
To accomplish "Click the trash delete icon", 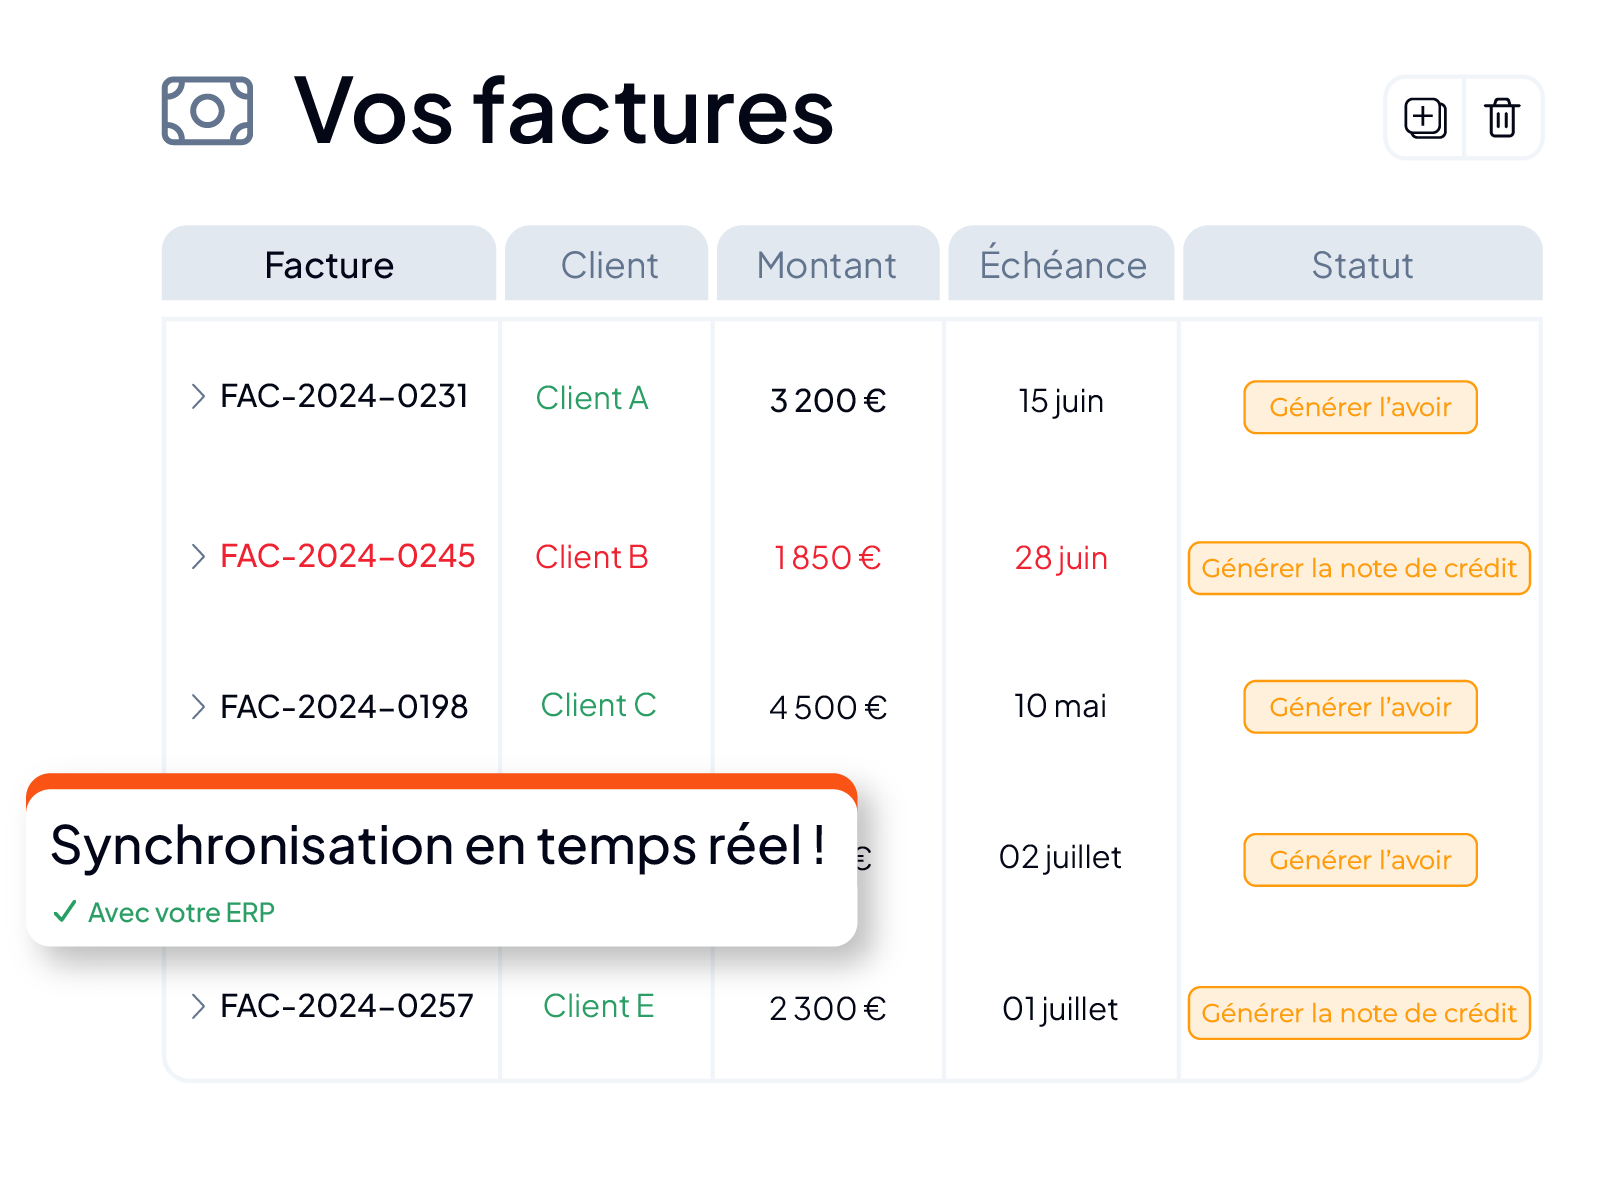I will 1502,118.
